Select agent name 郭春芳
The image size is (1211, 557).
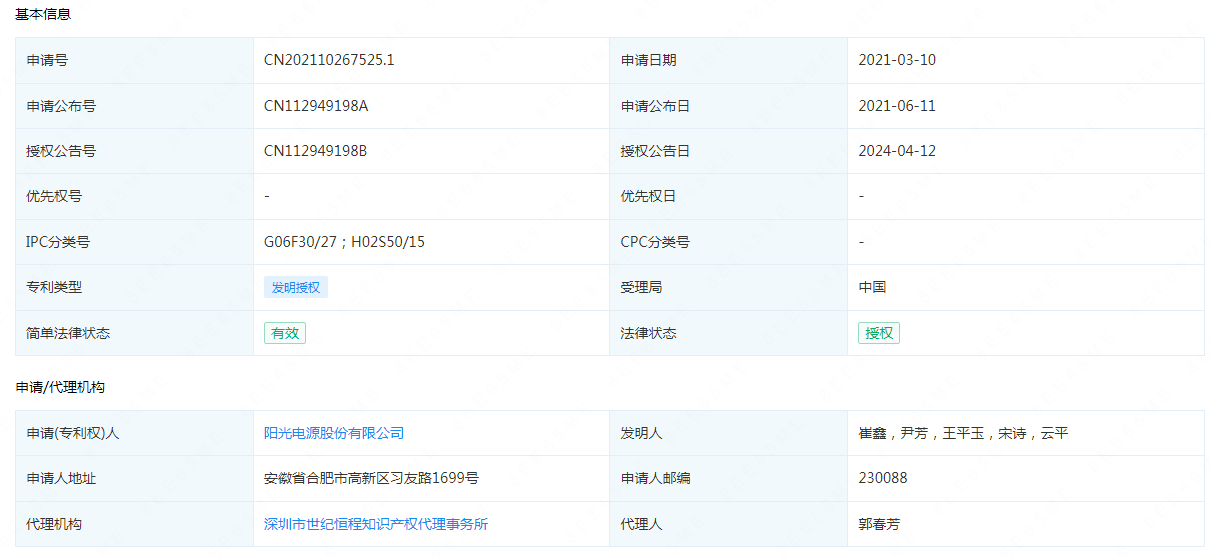tap(879, 524)
